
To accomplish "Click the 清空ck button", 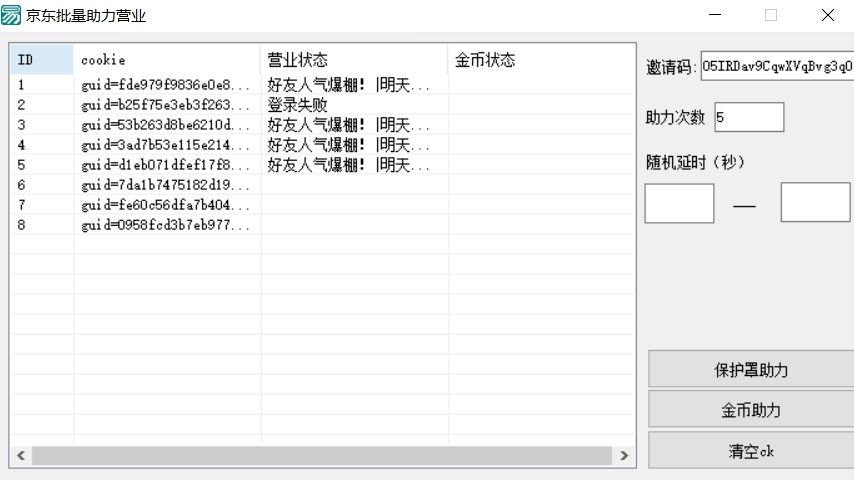I will tap(751, 450).
